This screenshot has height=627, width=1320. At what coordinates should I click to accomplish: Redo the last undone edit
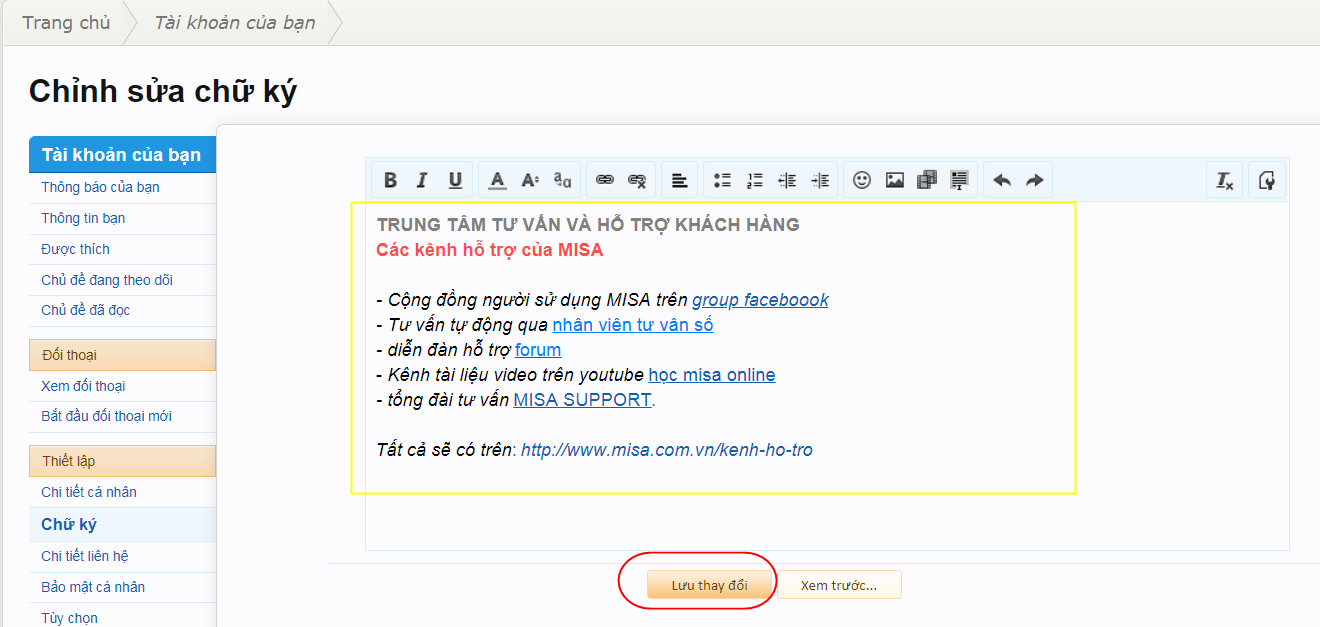coord(1035,180)
